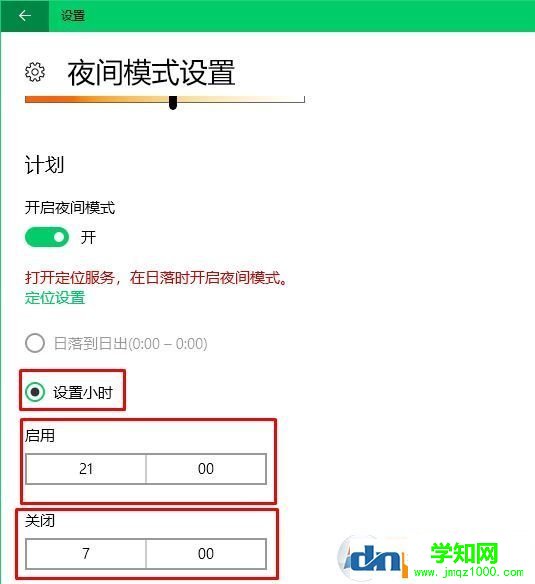Click the orange left end of slider track
The height and width of the screenshot is (584, 535).
[45, 99]
